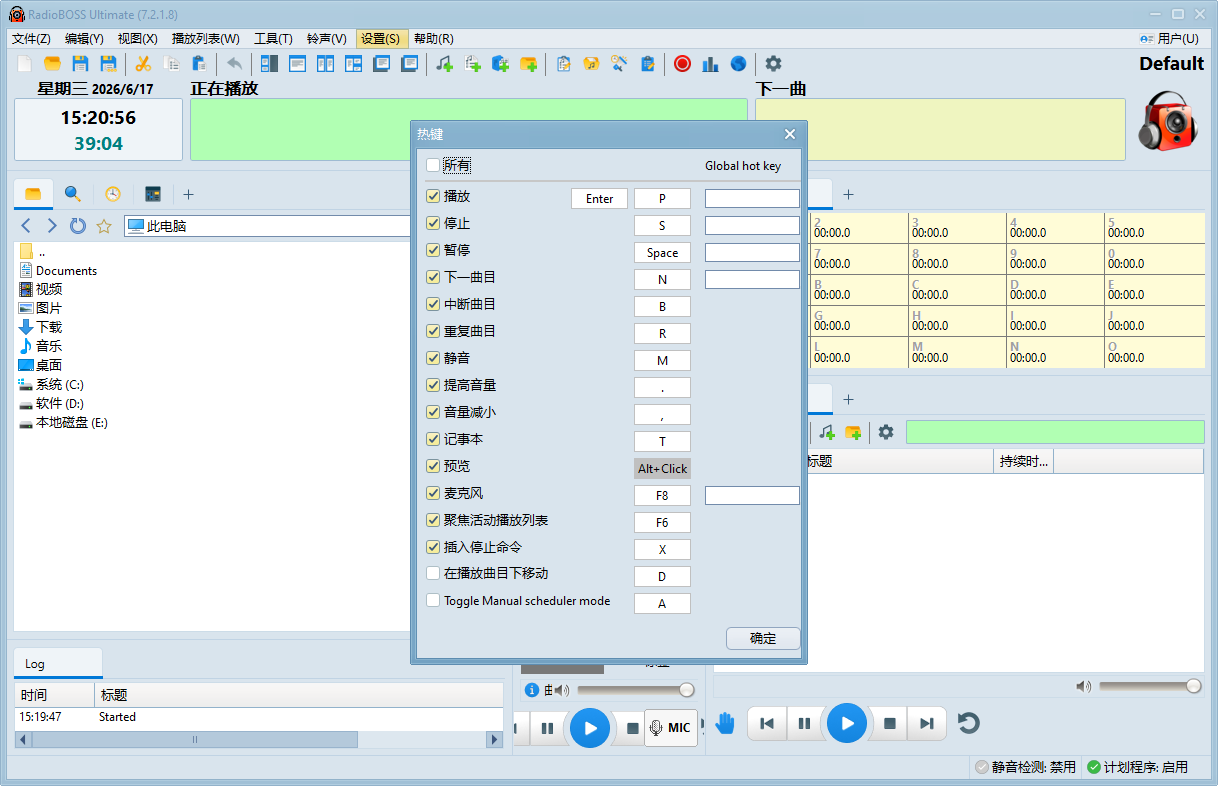Click the Space hotkey field for 暂停
Screen dimensions: 1218x786
coord(662,253)
